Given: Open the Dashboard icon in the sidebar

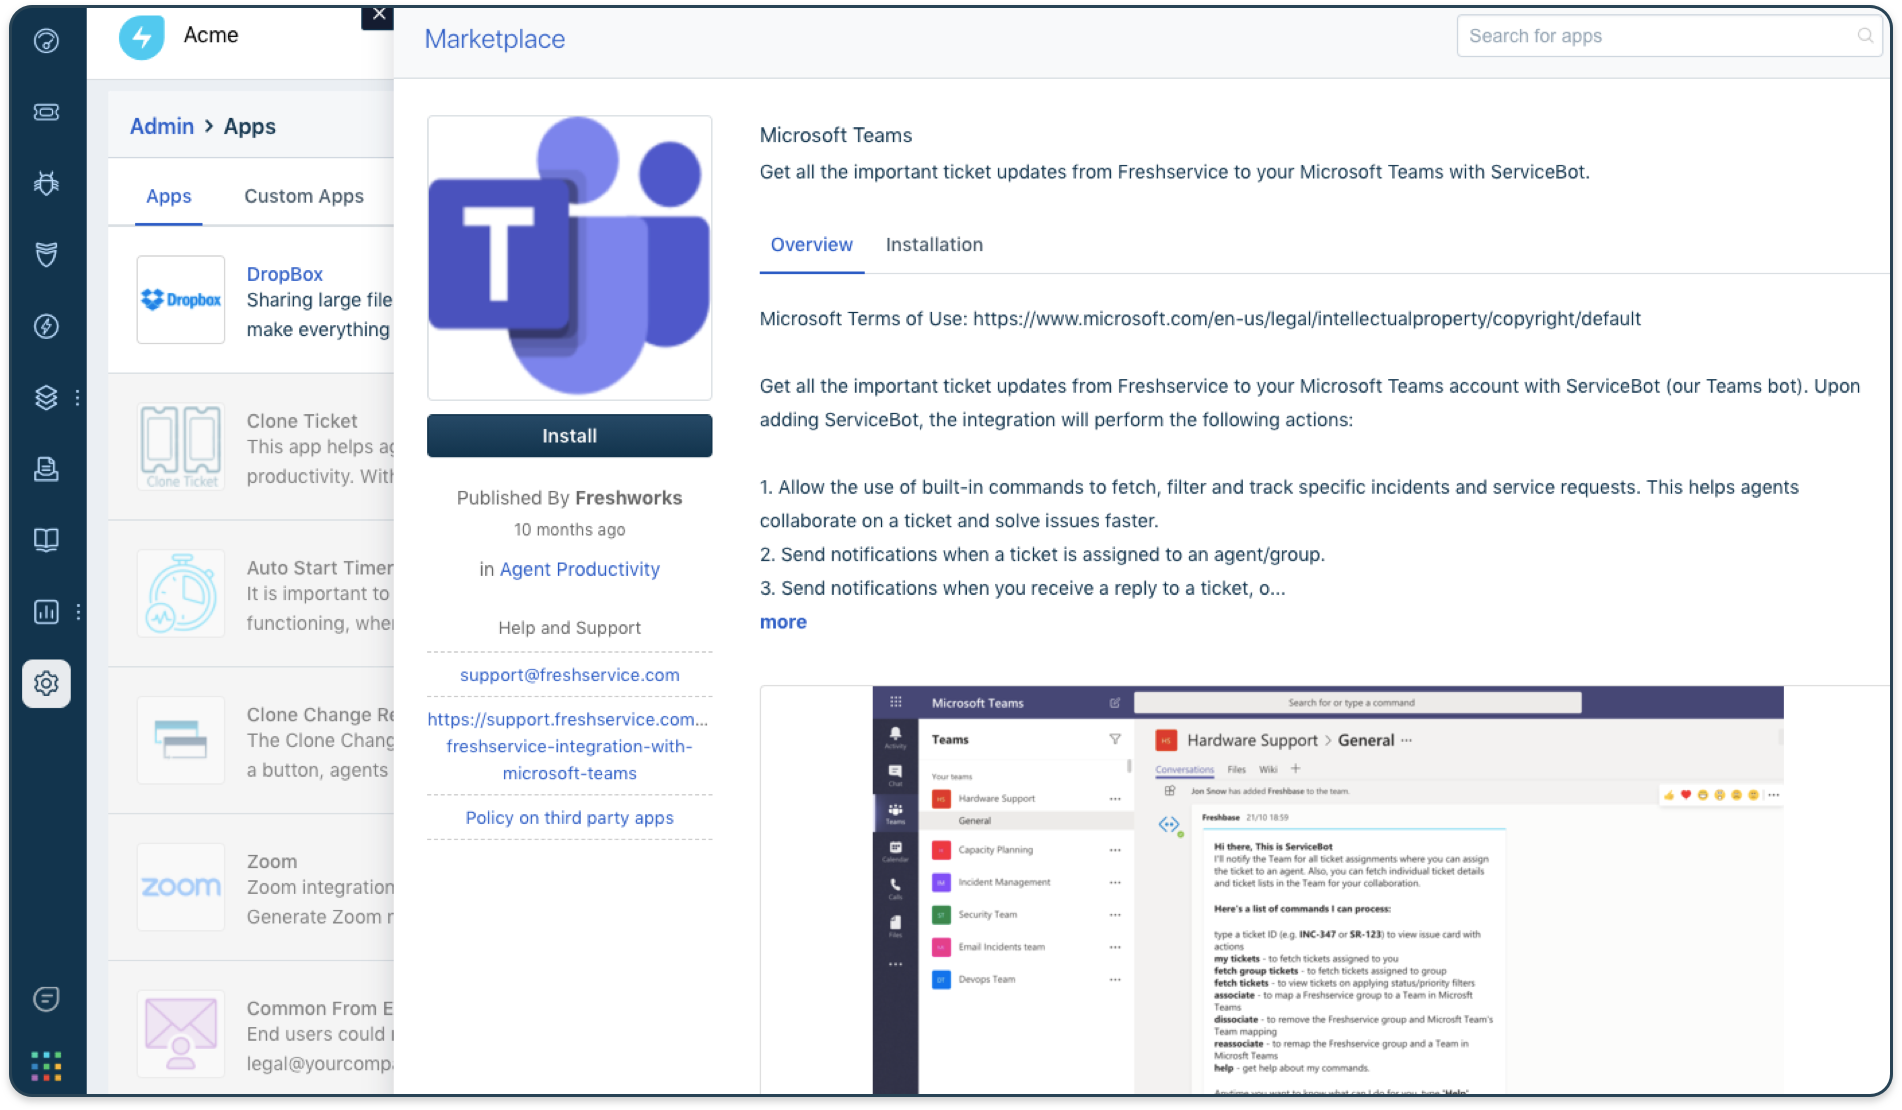Looking at the screenshot, I should point(46,40).
